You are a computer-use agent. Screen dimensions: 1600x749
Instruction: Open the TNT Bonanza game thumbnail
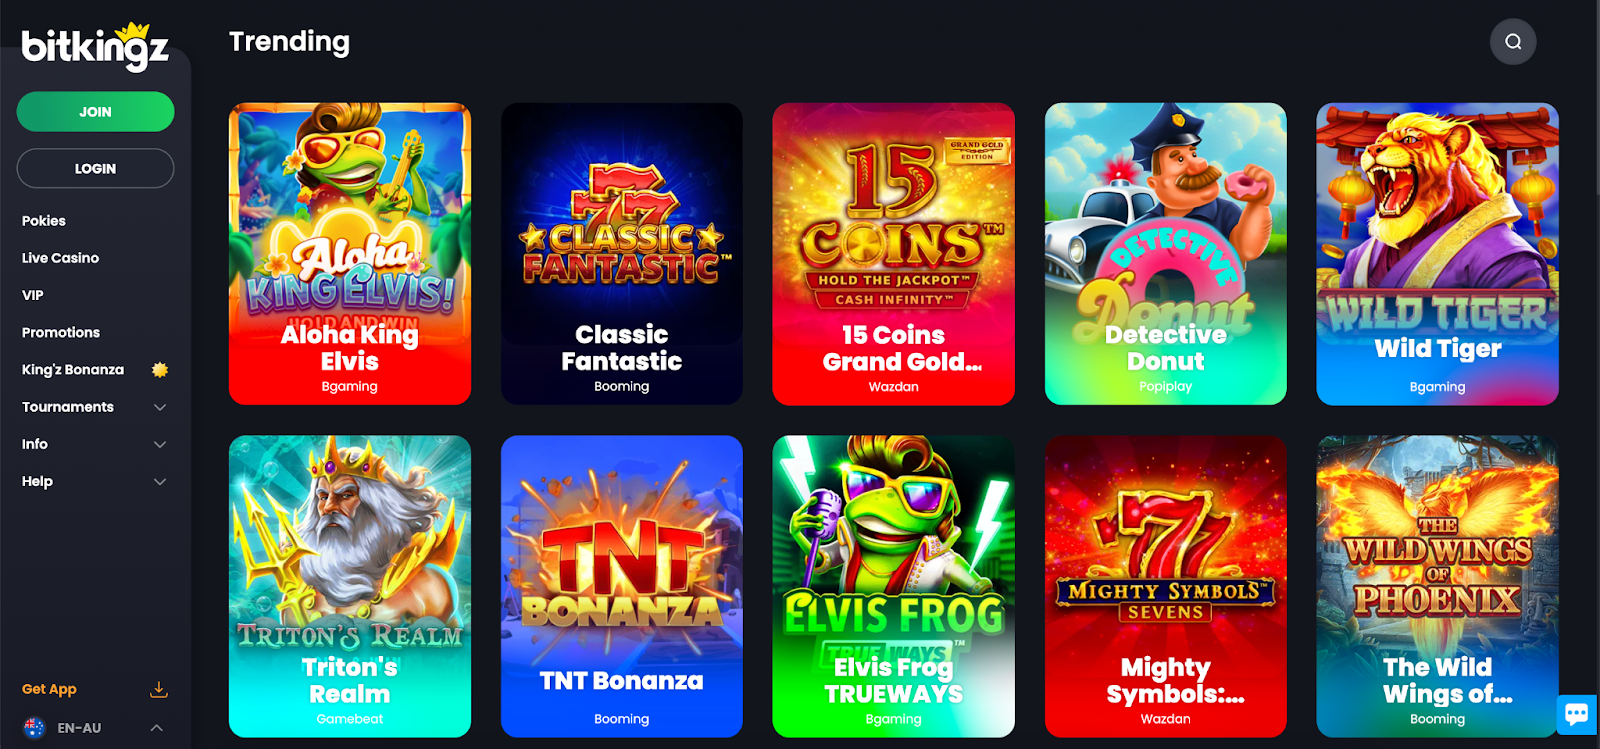click(622, 586)
